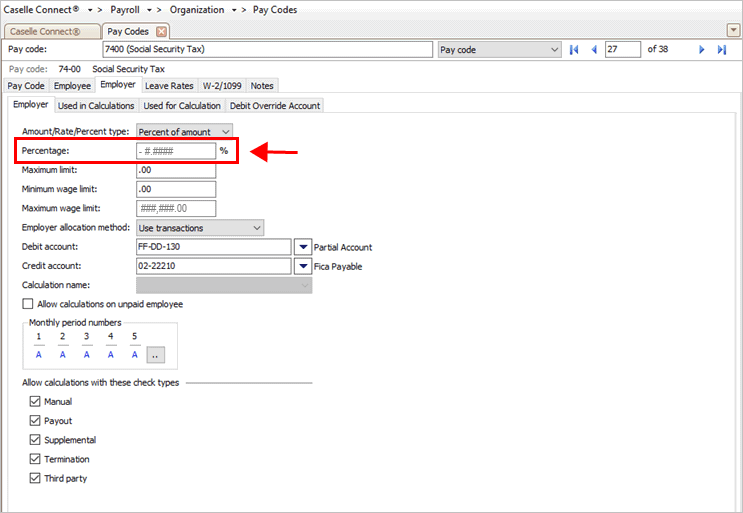Expand the Organization breadcrumb arrow
Image resolution: width=743 pixels, height=513 pixels.
[x=234, y=10]
